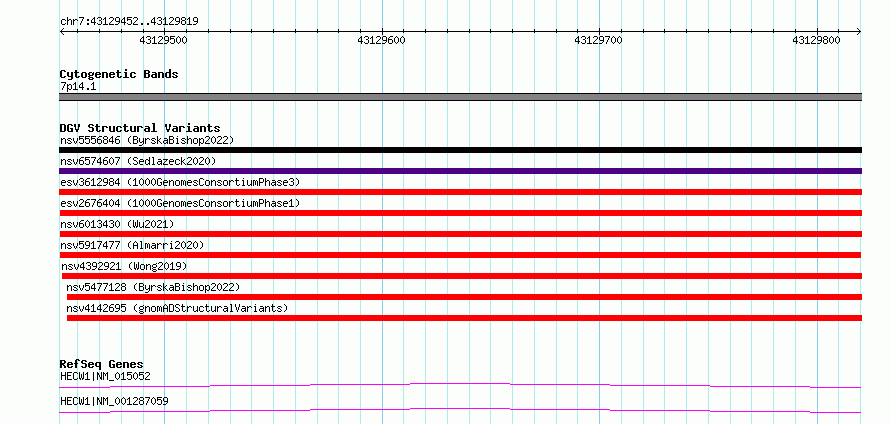Click the gray 7p14.1 cytogenetic band bar
The height and width of the screenshot is (424, 890).
(460, 97)
